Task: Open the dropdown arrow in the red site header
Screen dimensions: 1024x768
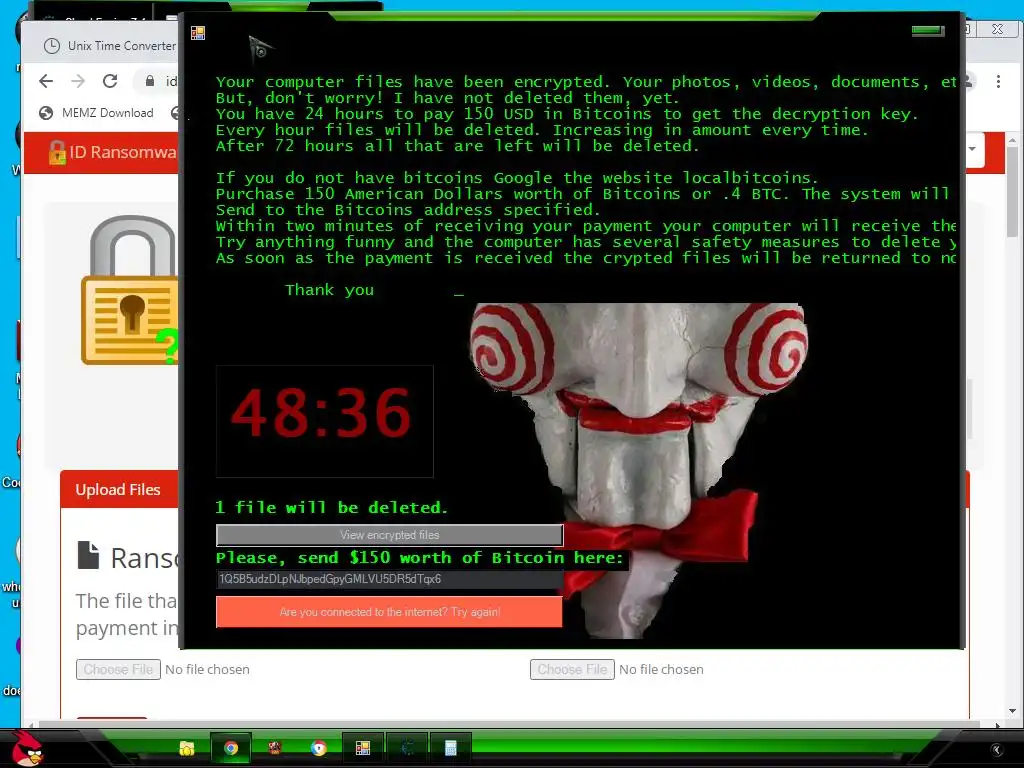Action: click(972, 149)
